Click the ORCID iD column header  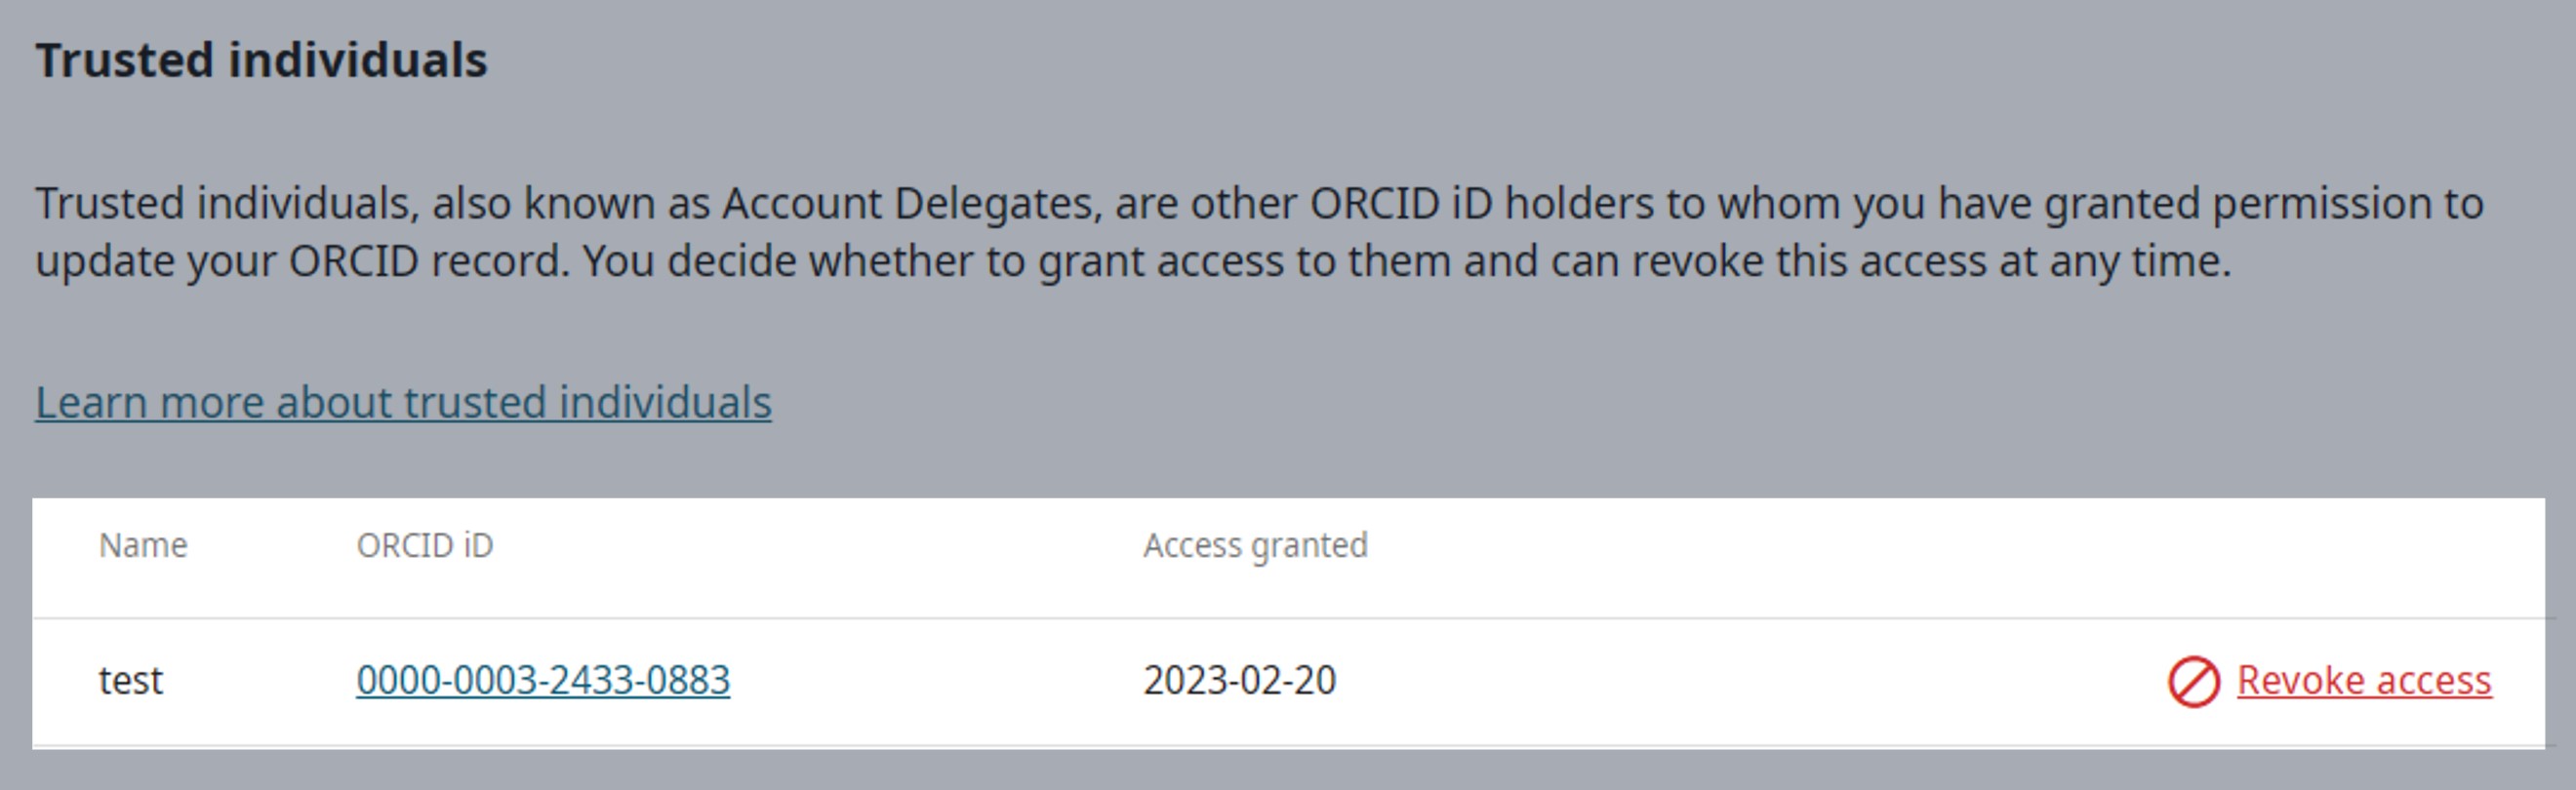[x=425, y=546]
